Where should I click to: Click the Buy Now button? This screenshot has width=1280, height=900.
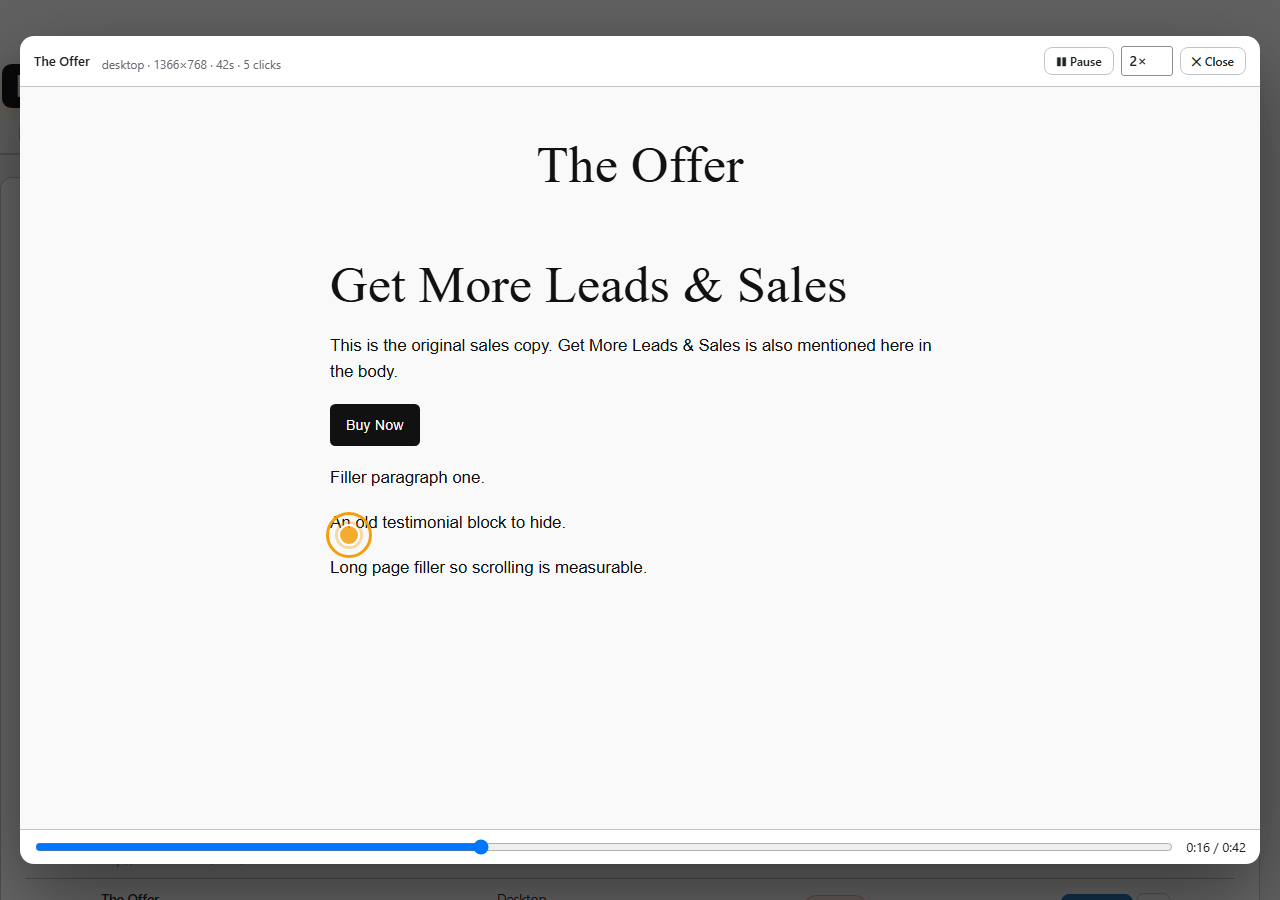click(375, 425)
